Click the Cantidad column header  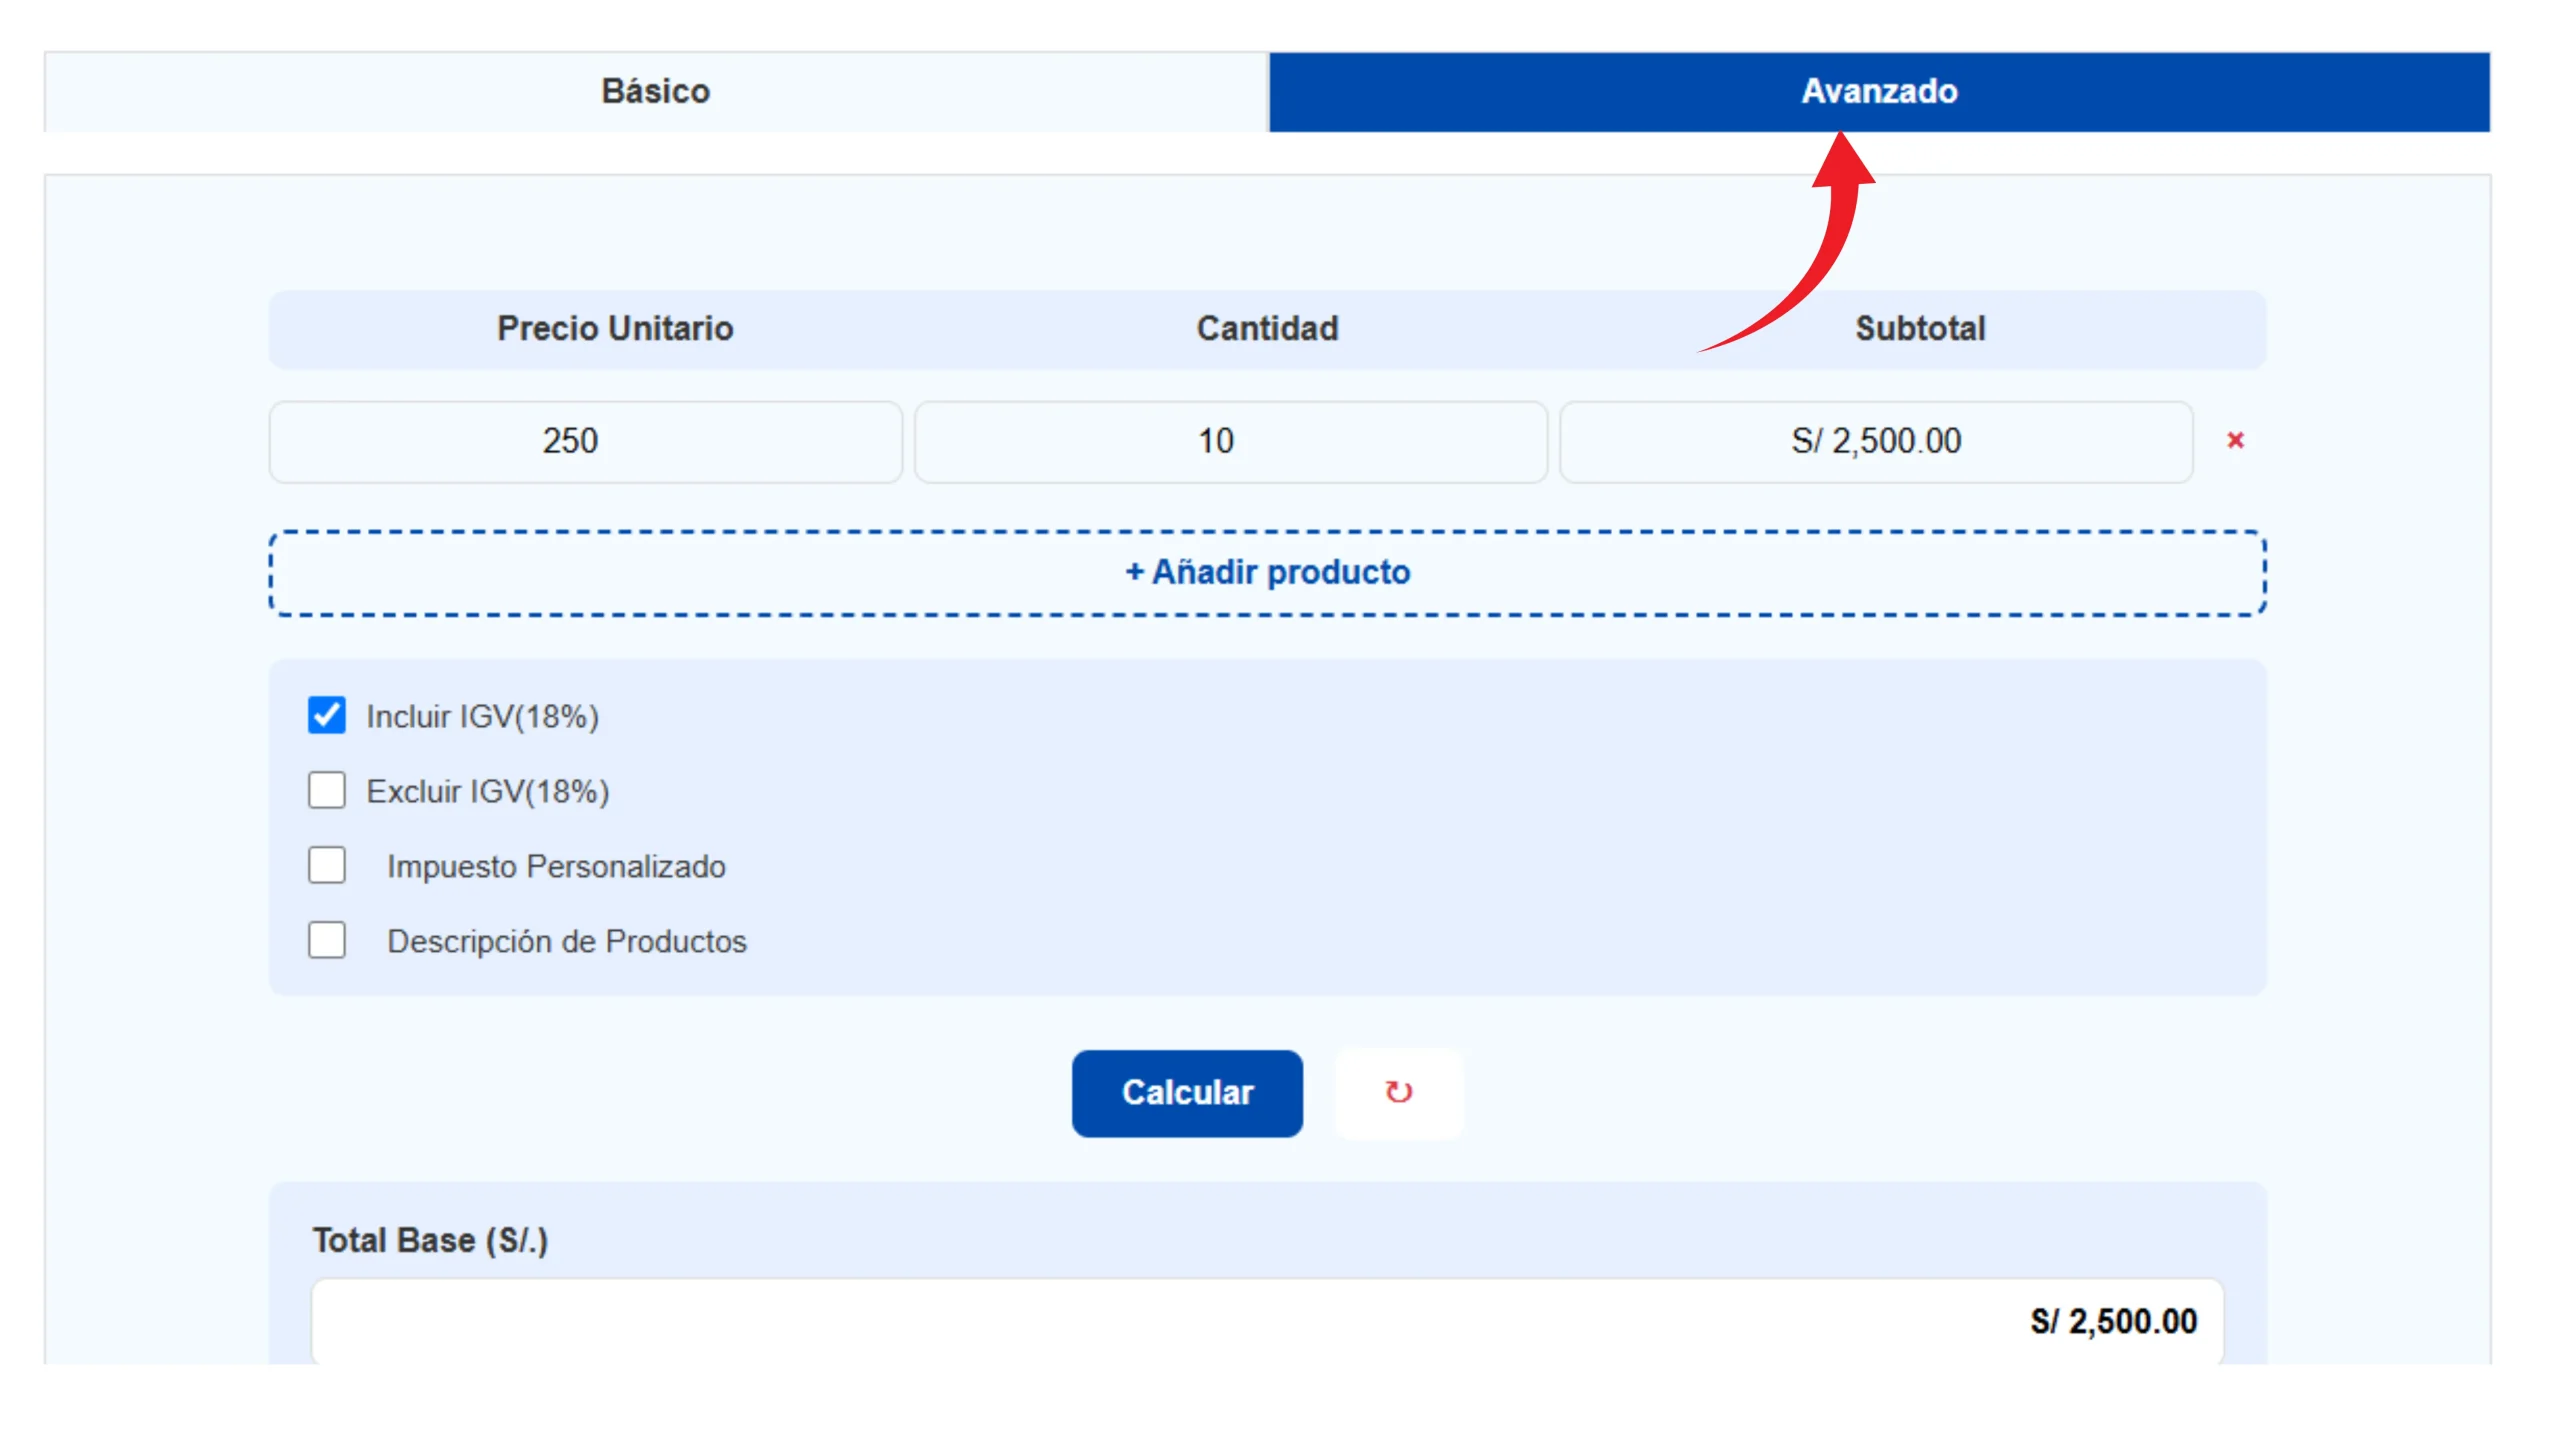coord(1267,328)
